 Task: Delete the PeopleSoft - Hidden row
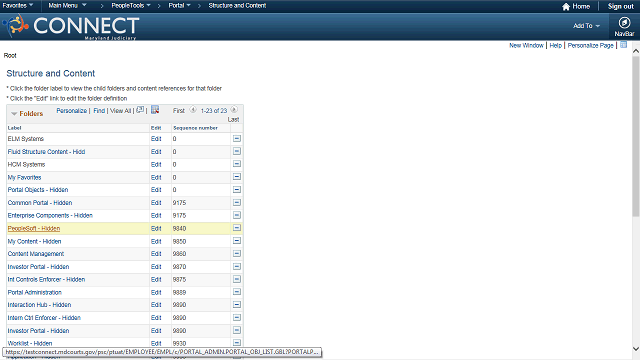point(237,228)
